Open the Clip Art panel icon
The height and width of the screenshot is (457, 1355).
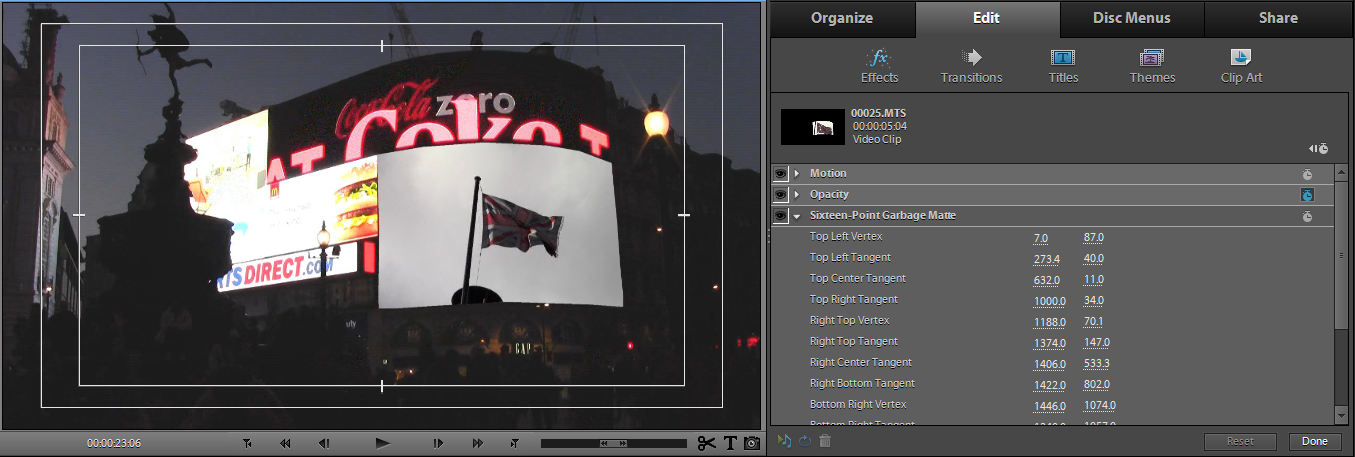point(1241,58)
